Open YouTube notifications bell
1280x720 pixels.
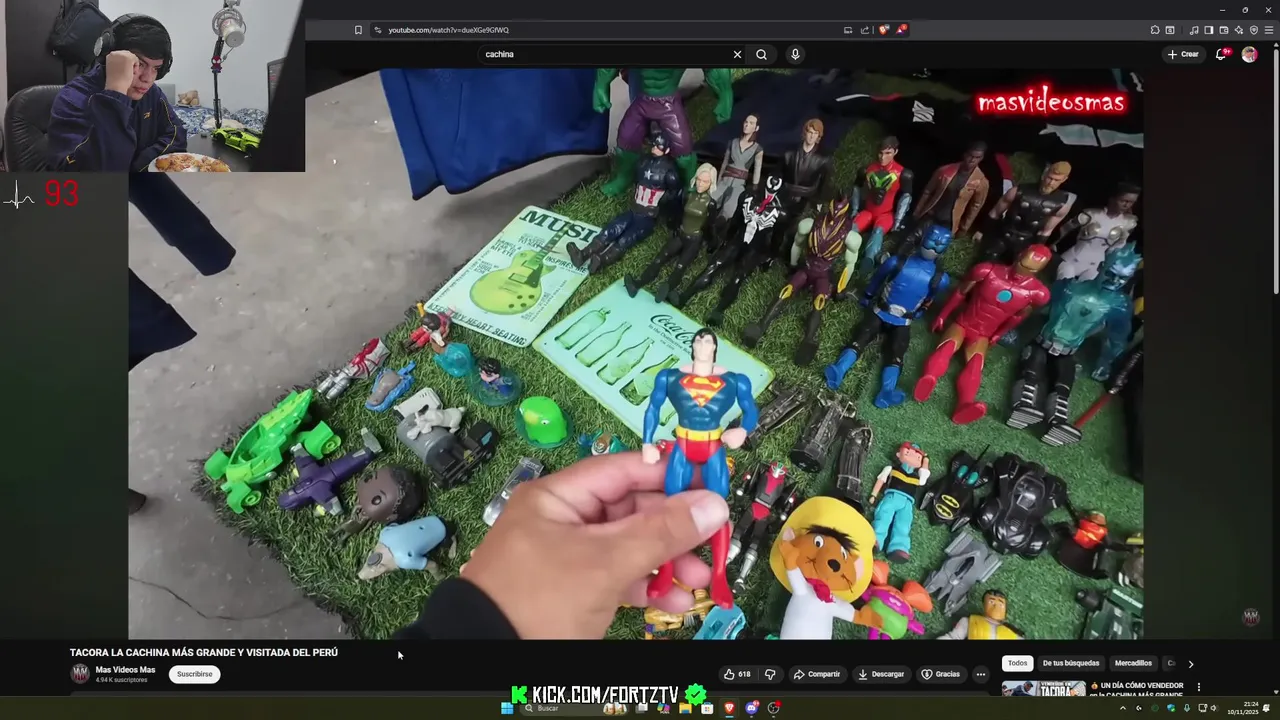pos(1221,54)
